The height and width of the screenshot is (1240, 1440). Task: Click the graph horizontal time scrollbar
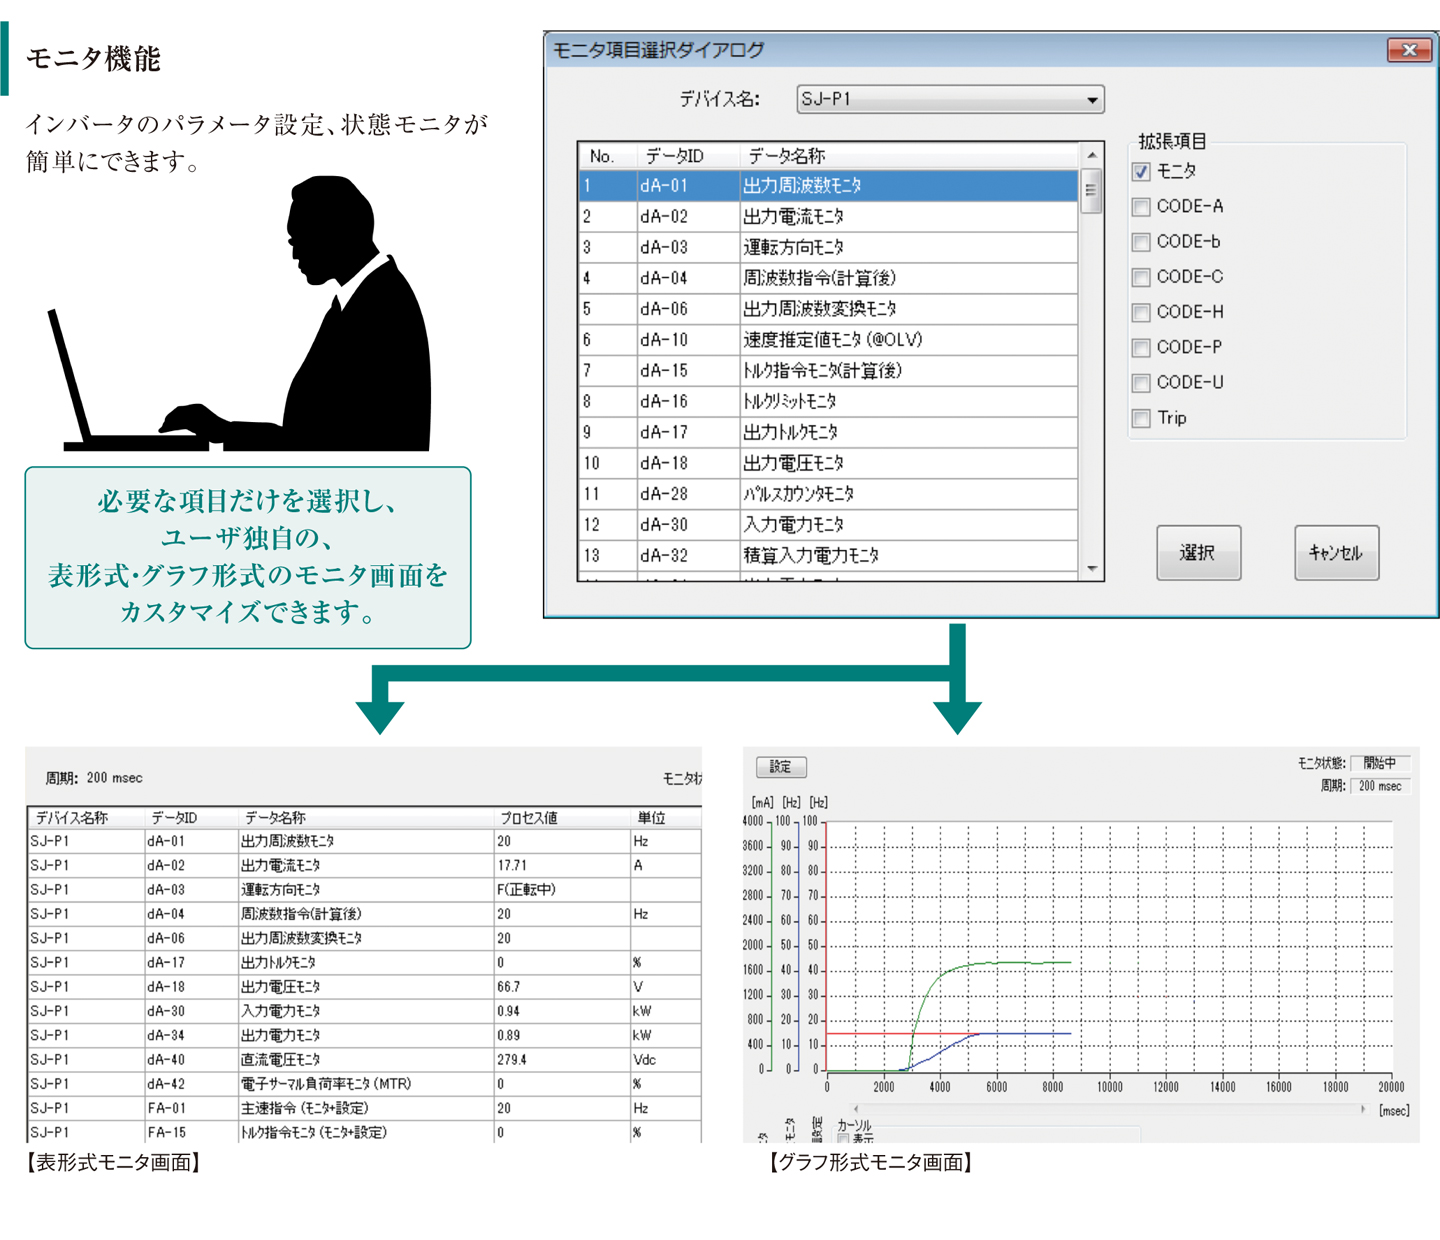tap(1109, 1109)
